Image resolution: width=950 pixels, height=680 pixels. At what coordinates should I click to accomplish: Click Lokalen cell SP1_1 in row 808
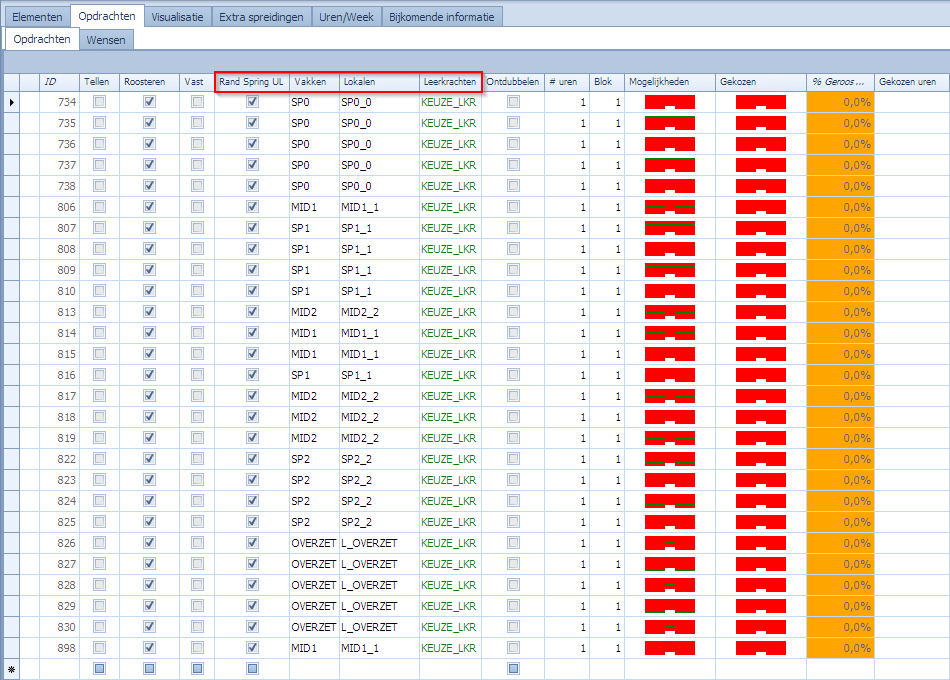coord(379,249)
